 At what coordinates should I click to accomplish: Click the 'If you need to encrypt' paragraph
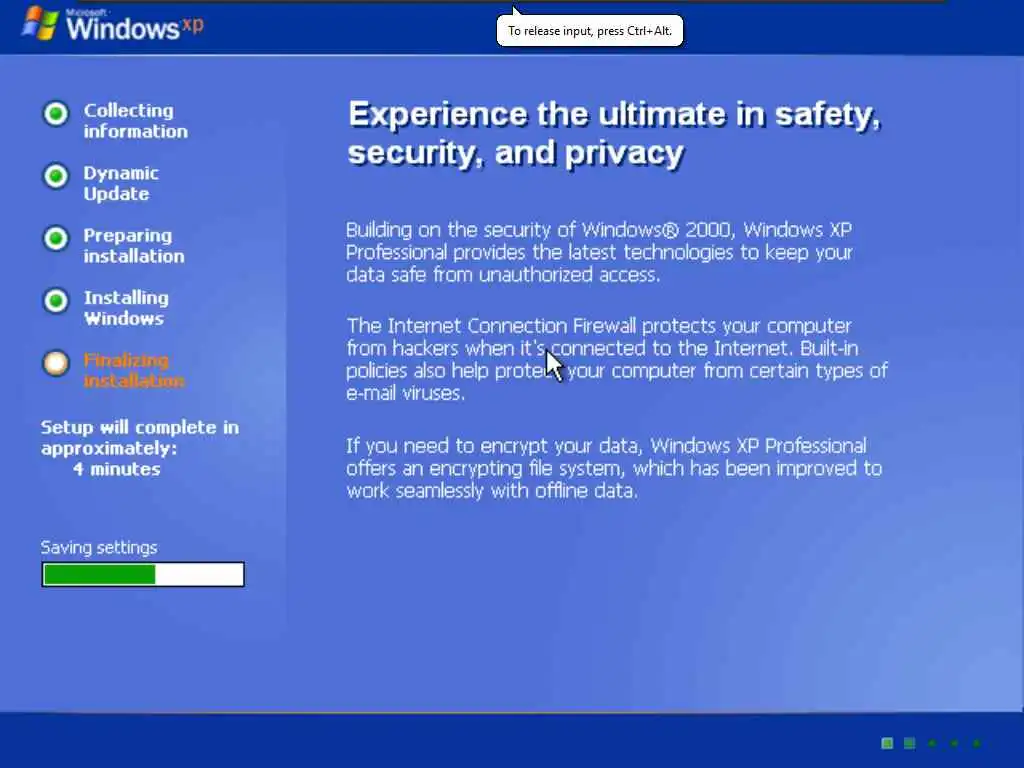[x=614, y=468]
